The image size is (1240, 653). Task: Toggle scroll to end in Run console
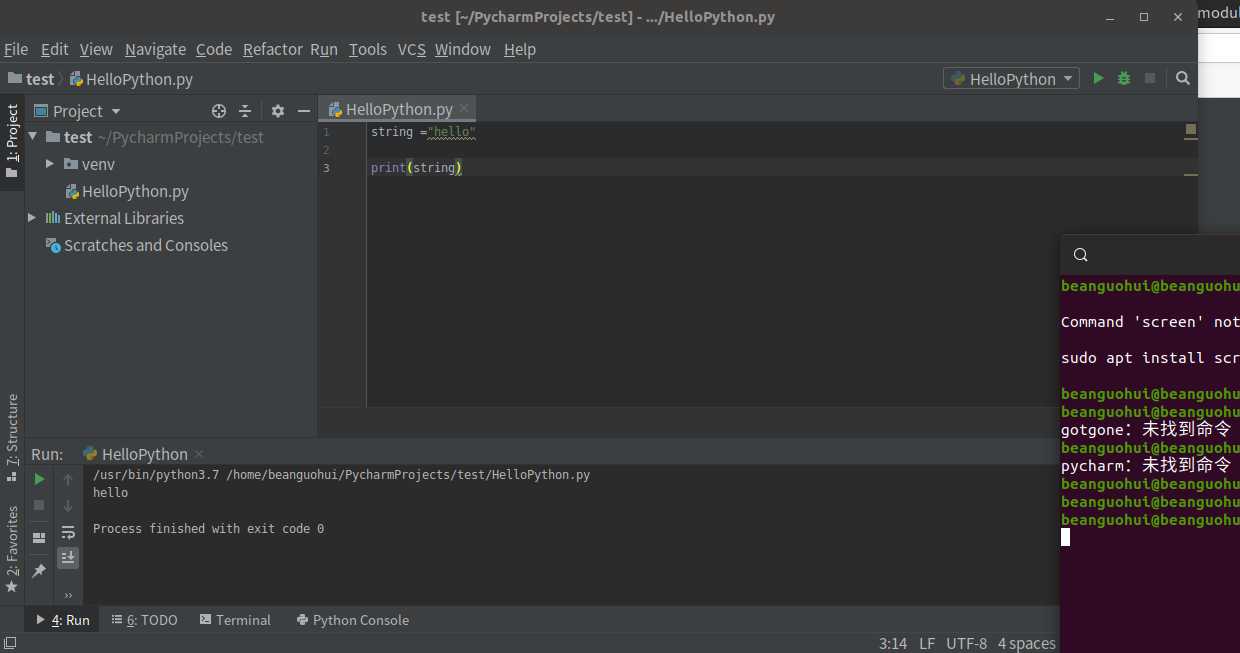pyautogui.click(x=68, y=558)
